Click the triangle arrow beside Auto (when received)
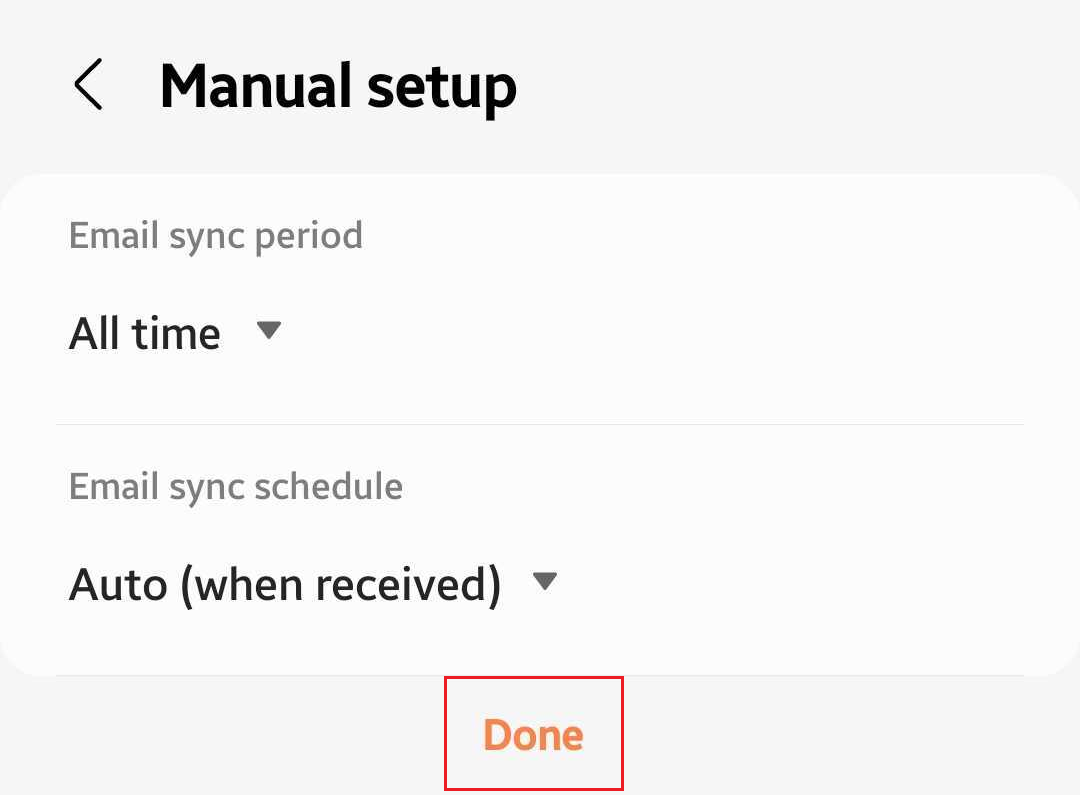This screenshot has height=795, width=1080. (544, 581)
